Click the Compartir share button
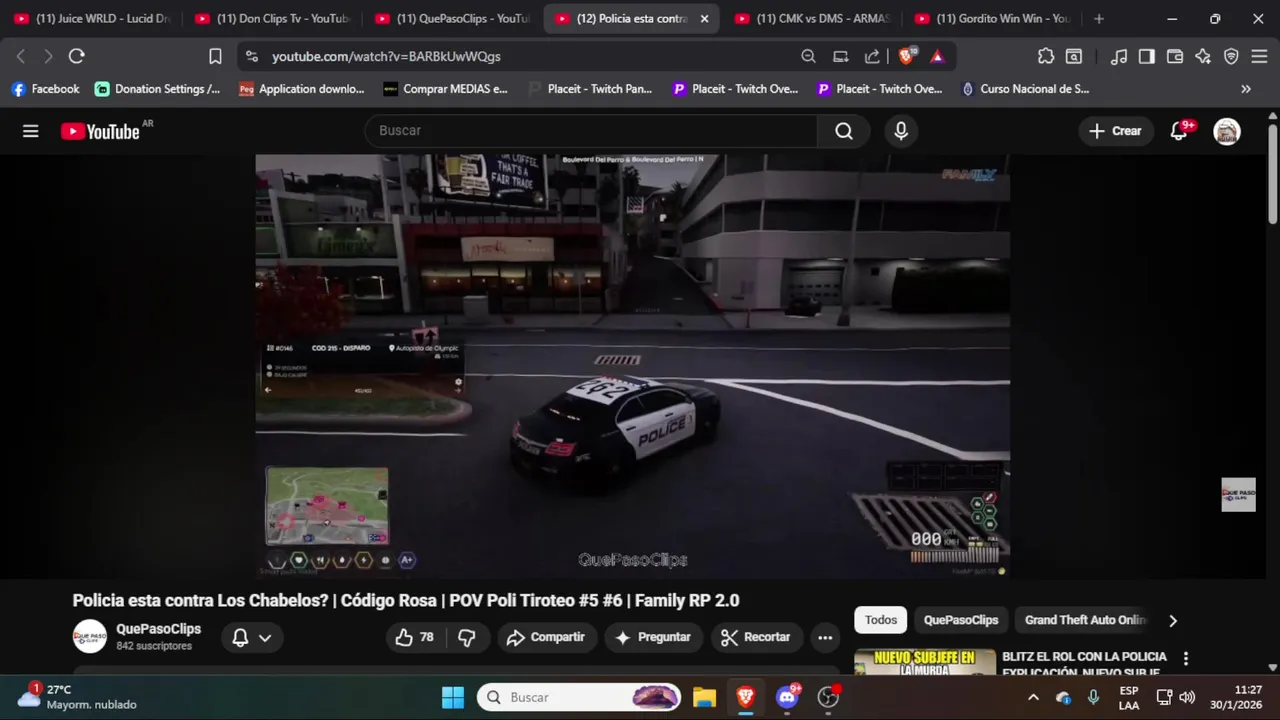Image resolution: width=1280 pixels, height=720 pixels. (x=545, y=637)
